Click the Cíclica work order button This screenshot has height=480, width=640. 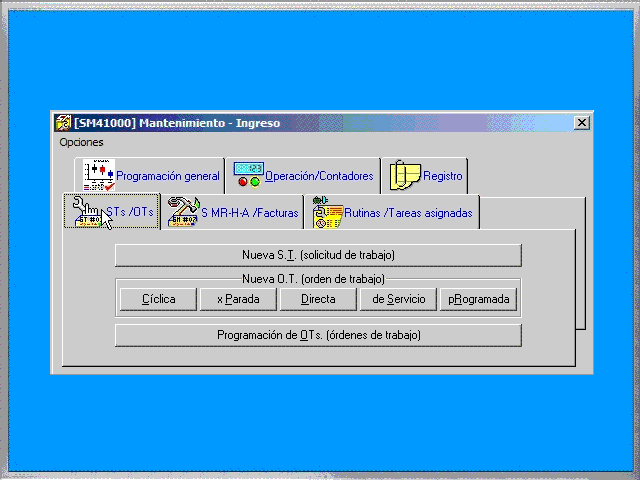[x=158, y=299]
